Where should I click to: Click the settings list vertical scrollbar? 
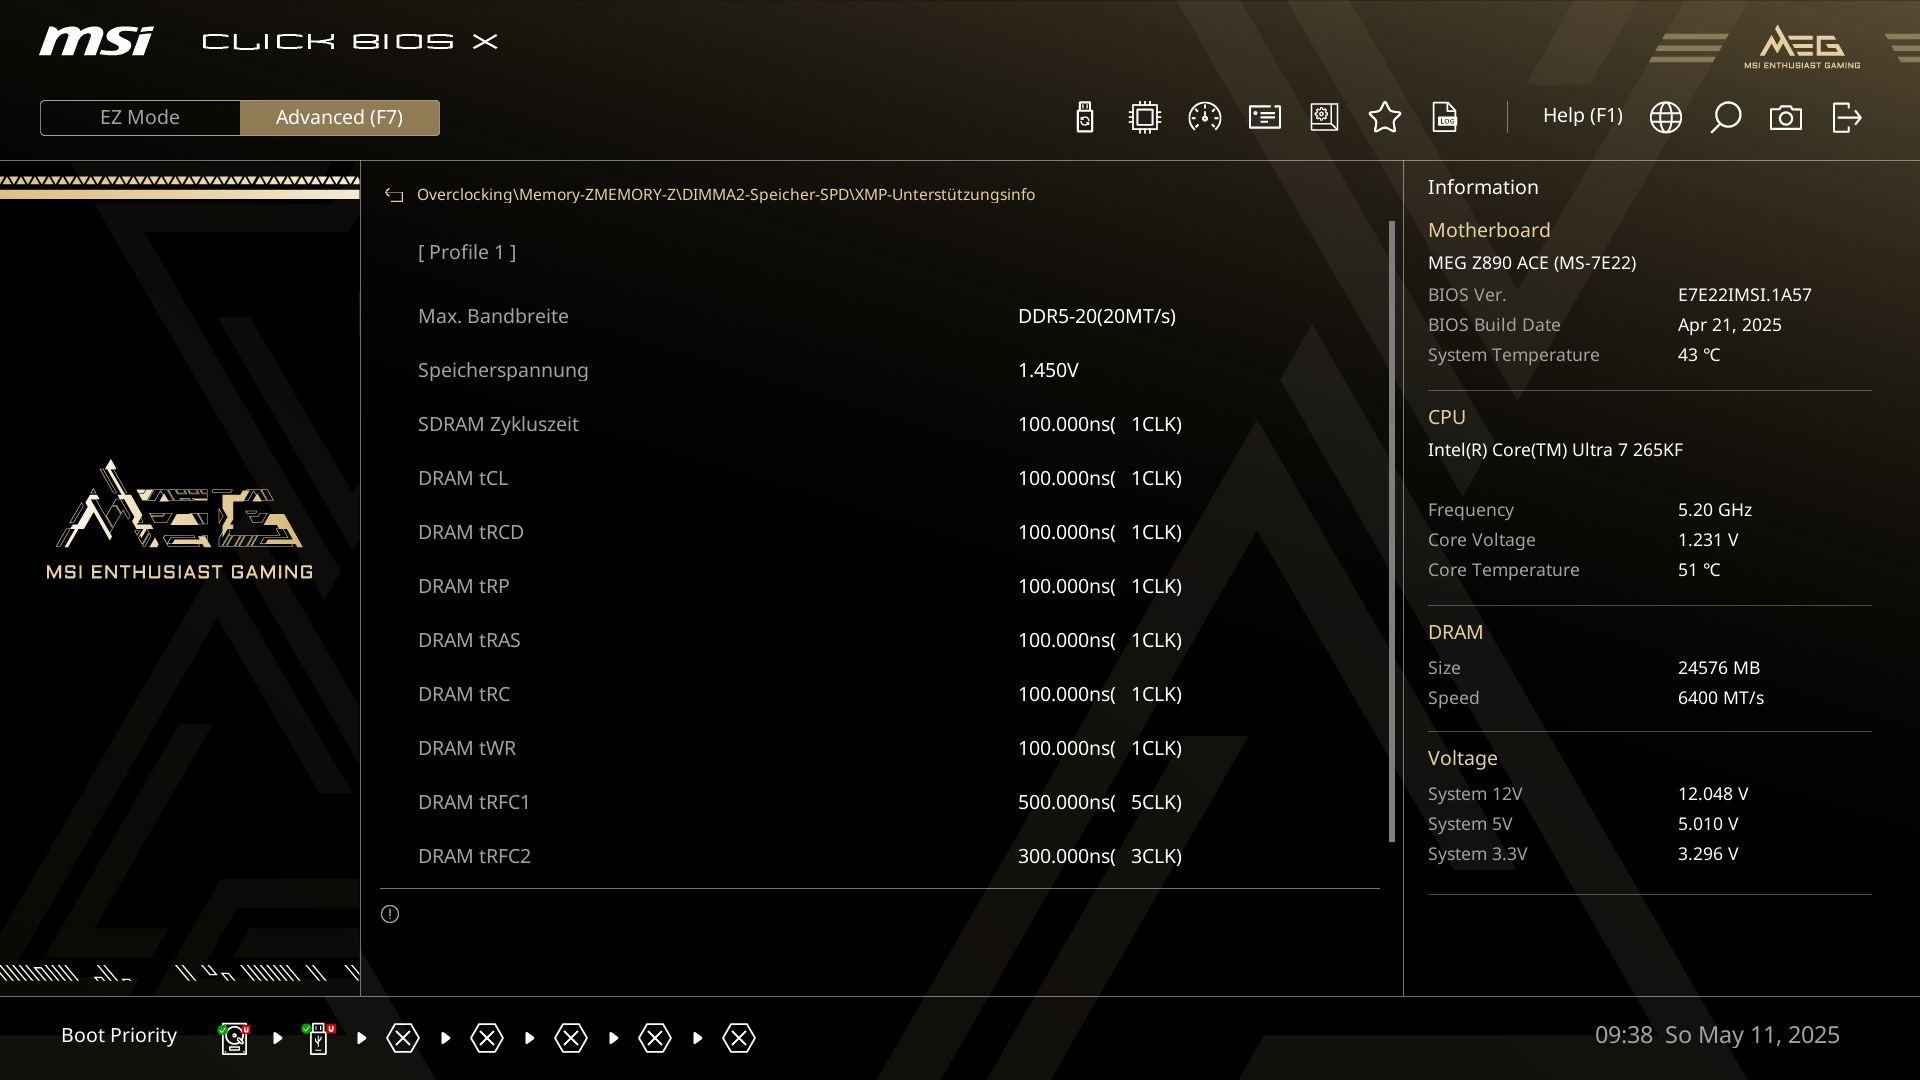(1391, 530)
